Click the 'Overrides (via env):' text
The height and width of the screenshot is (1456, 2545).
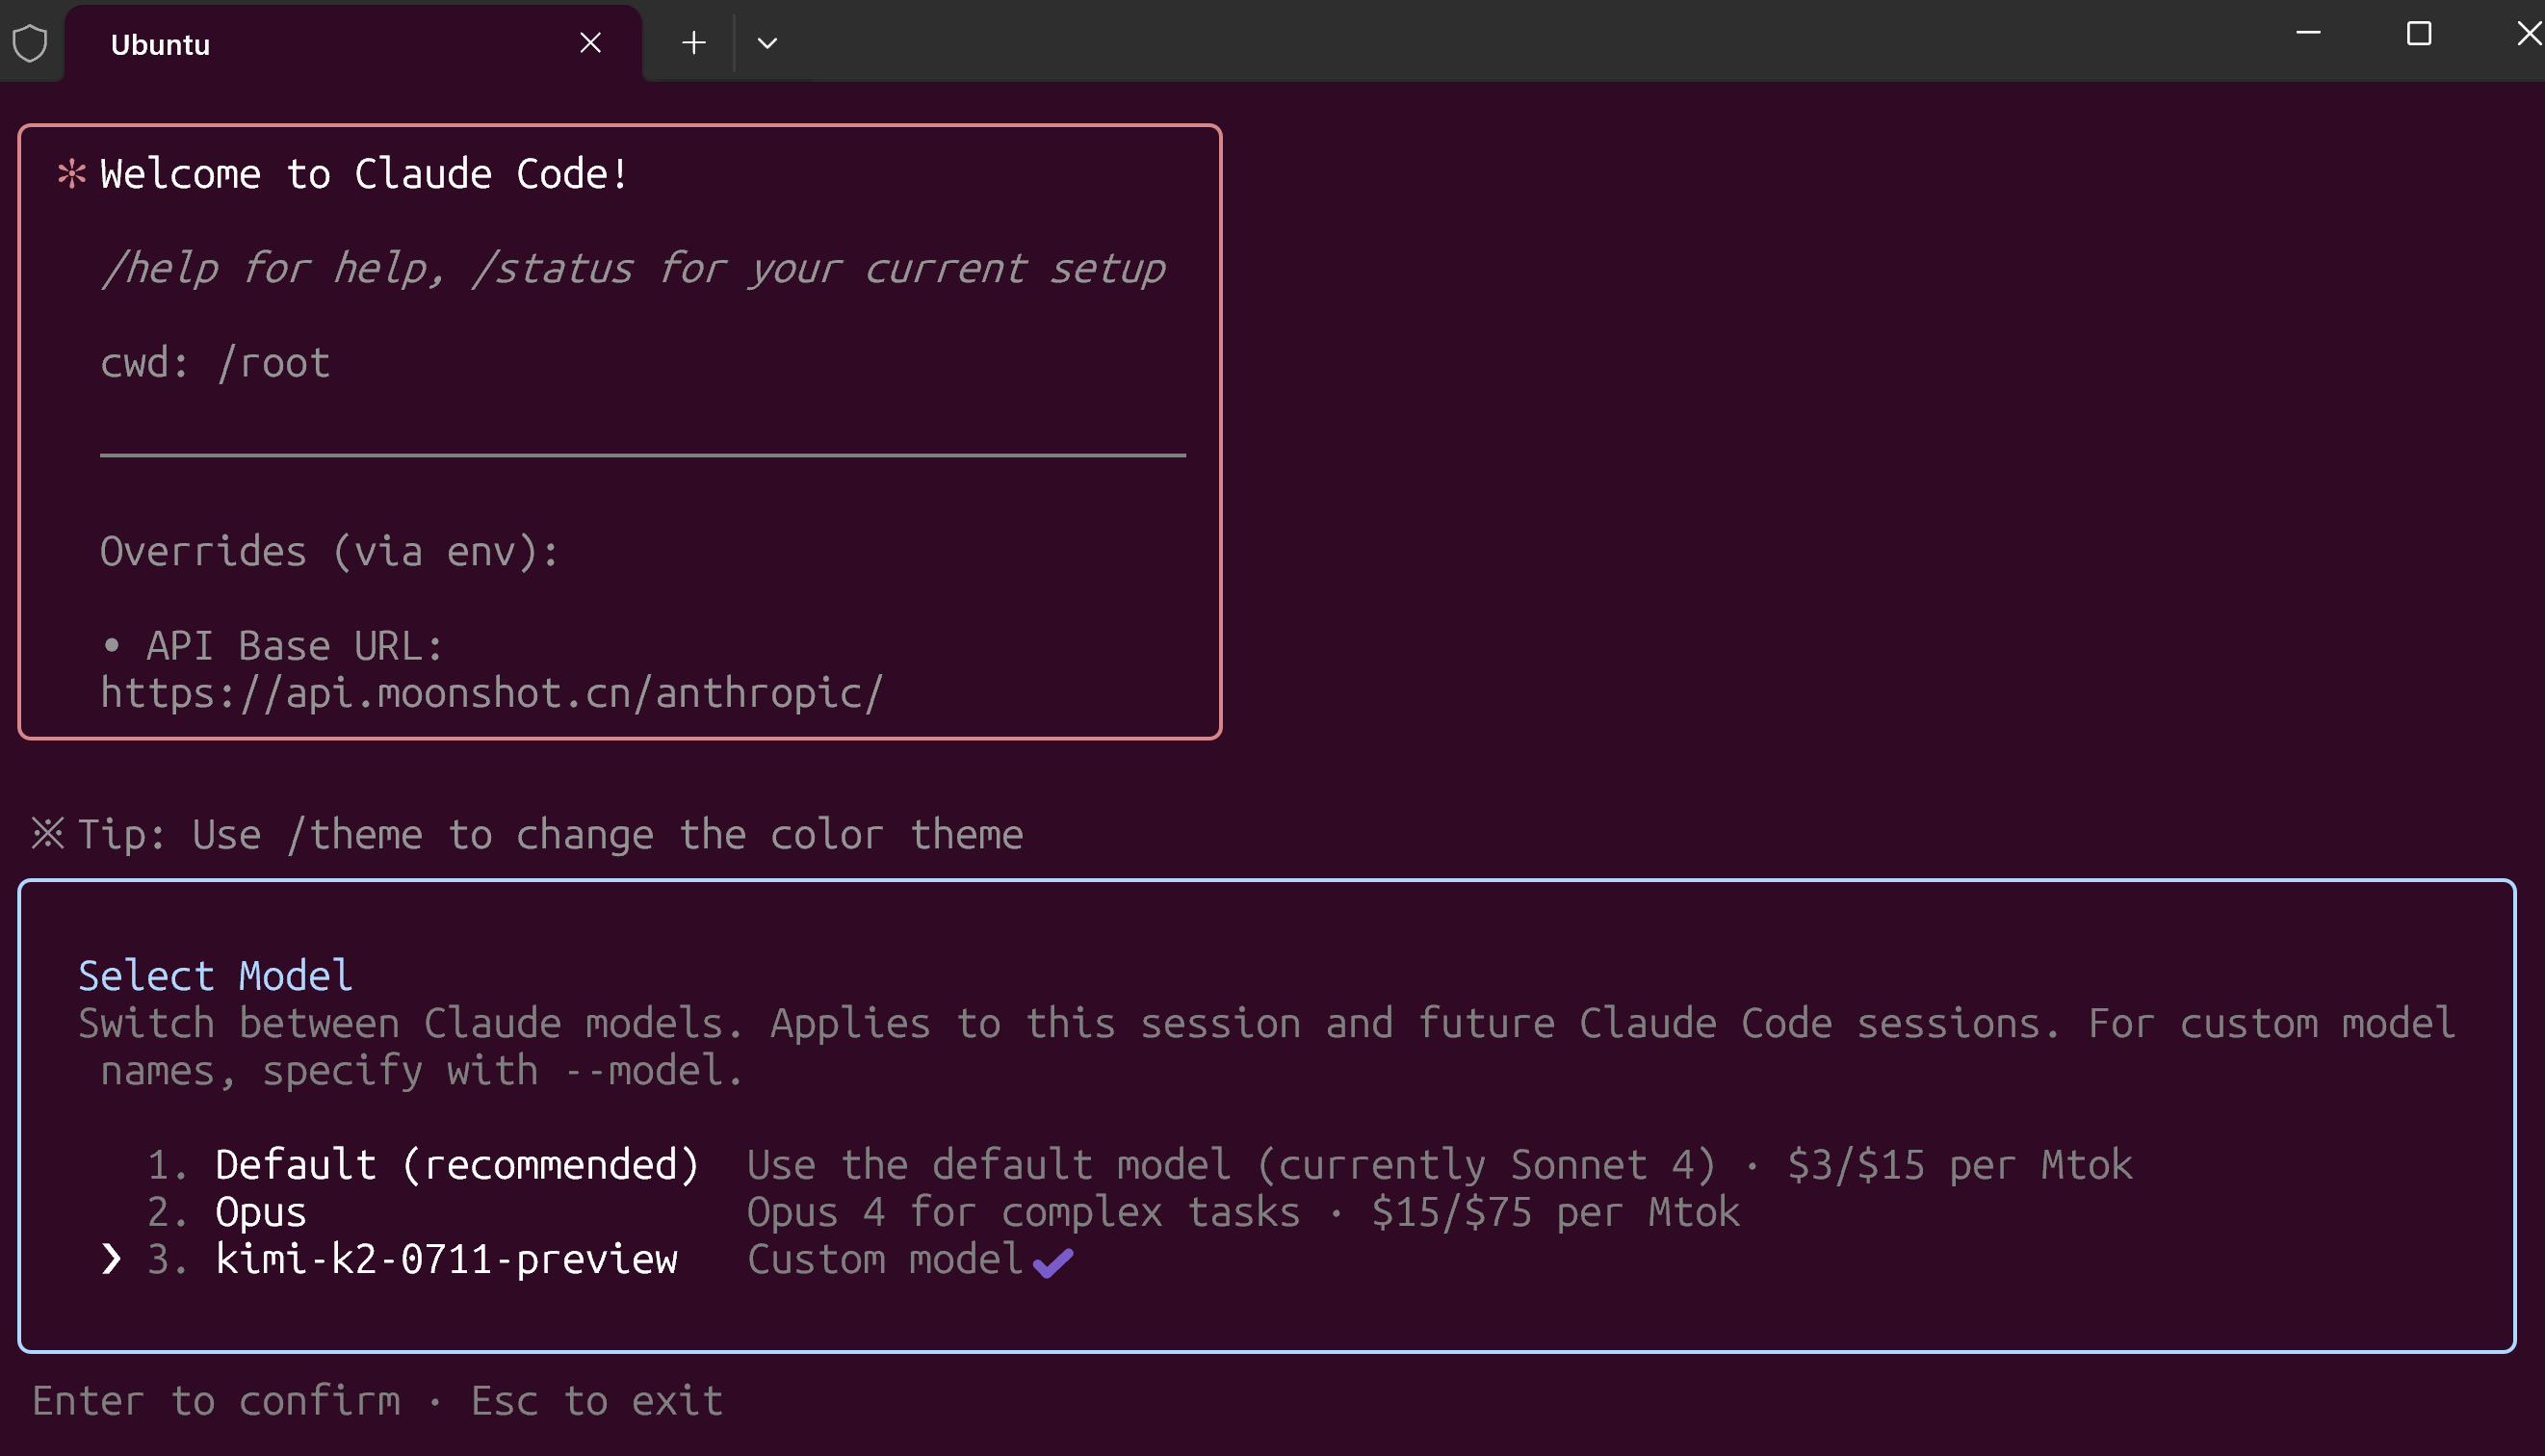pyautogui.click(x=330, y=552)
